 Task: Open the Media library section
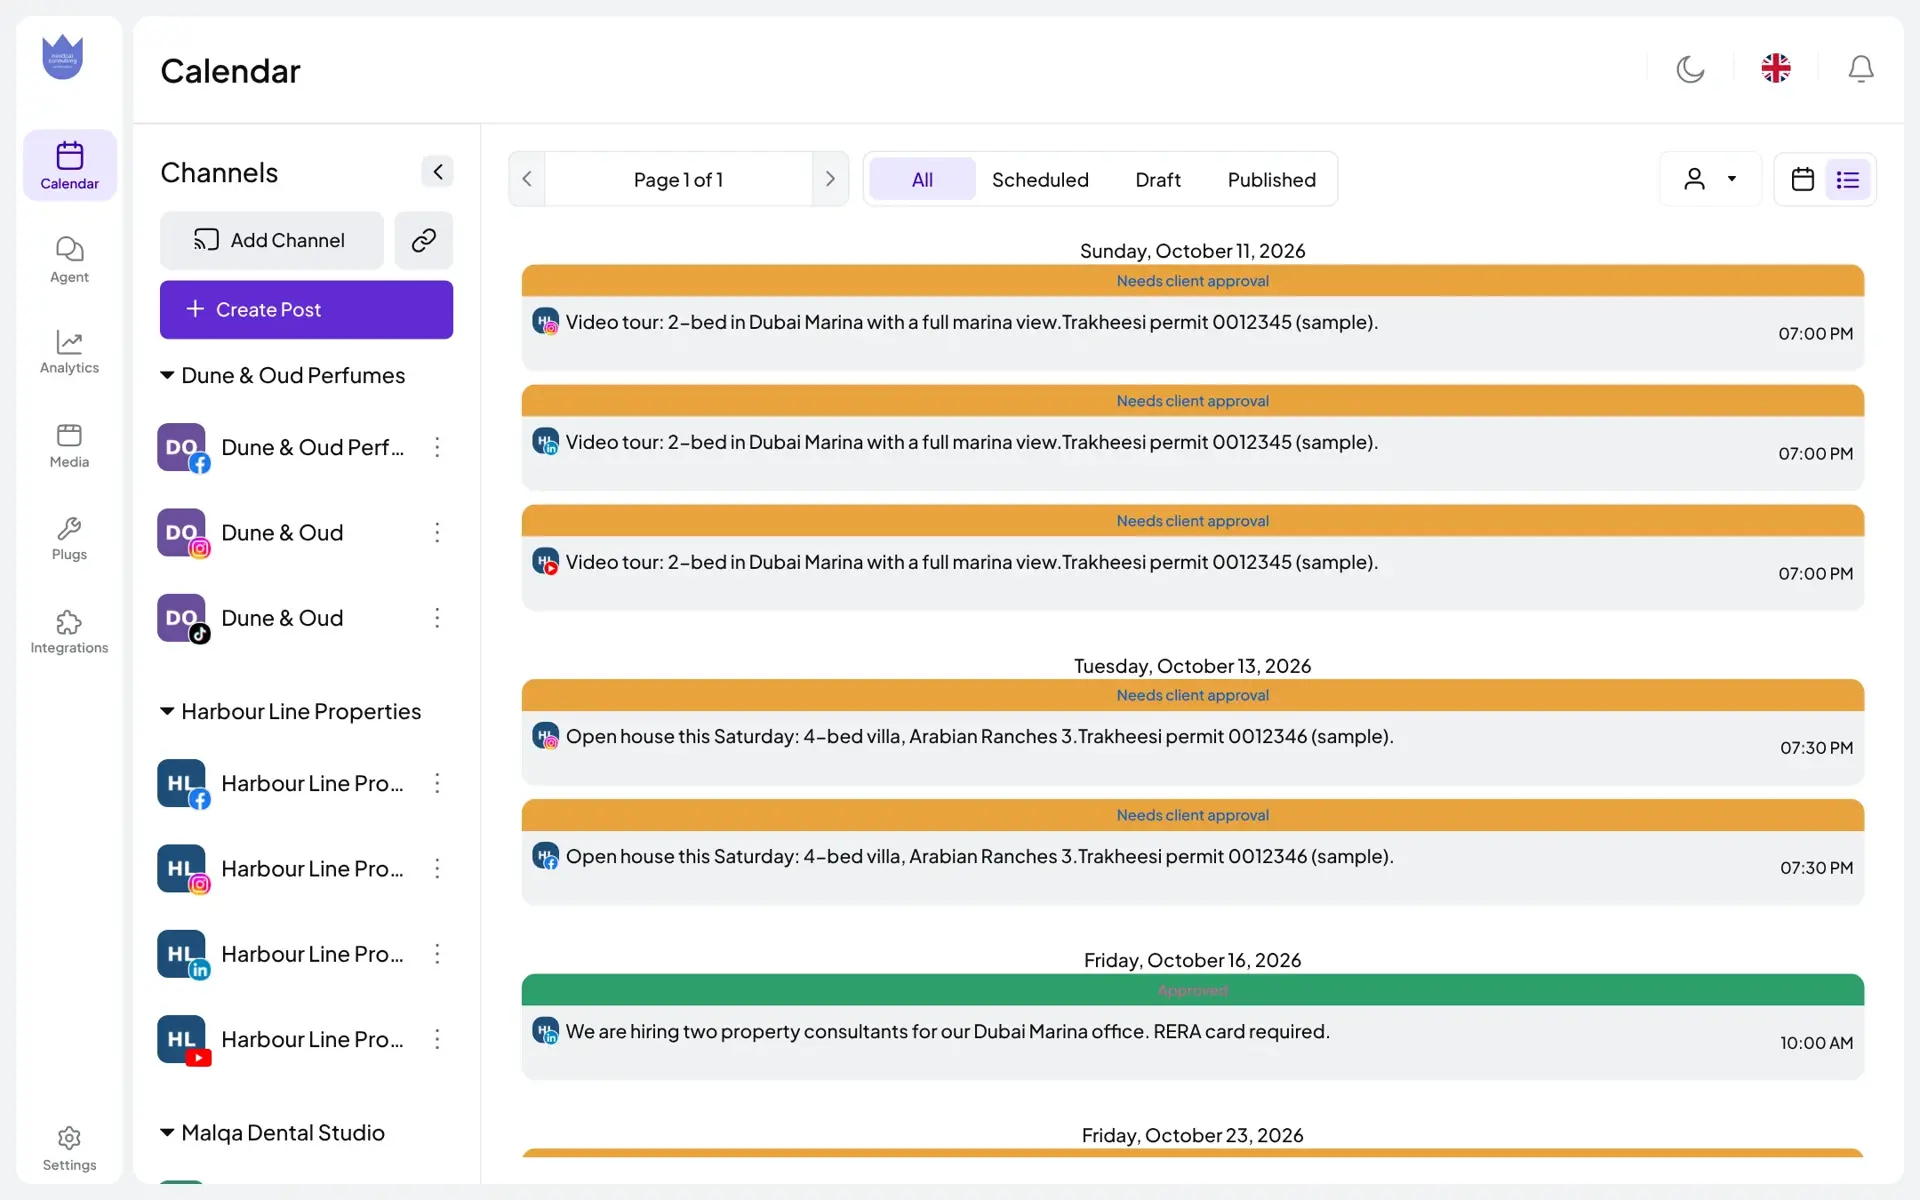[69, 446]
